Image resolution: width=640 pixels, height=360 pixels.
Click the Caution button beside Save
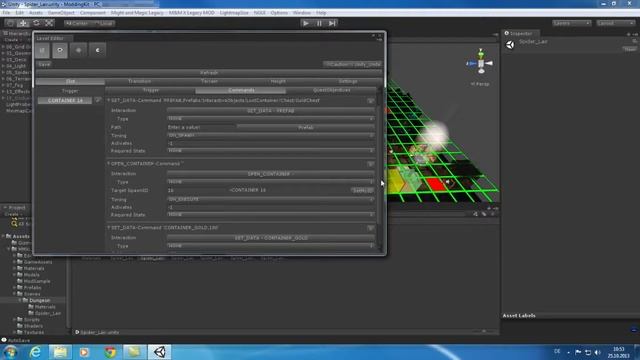353,64
